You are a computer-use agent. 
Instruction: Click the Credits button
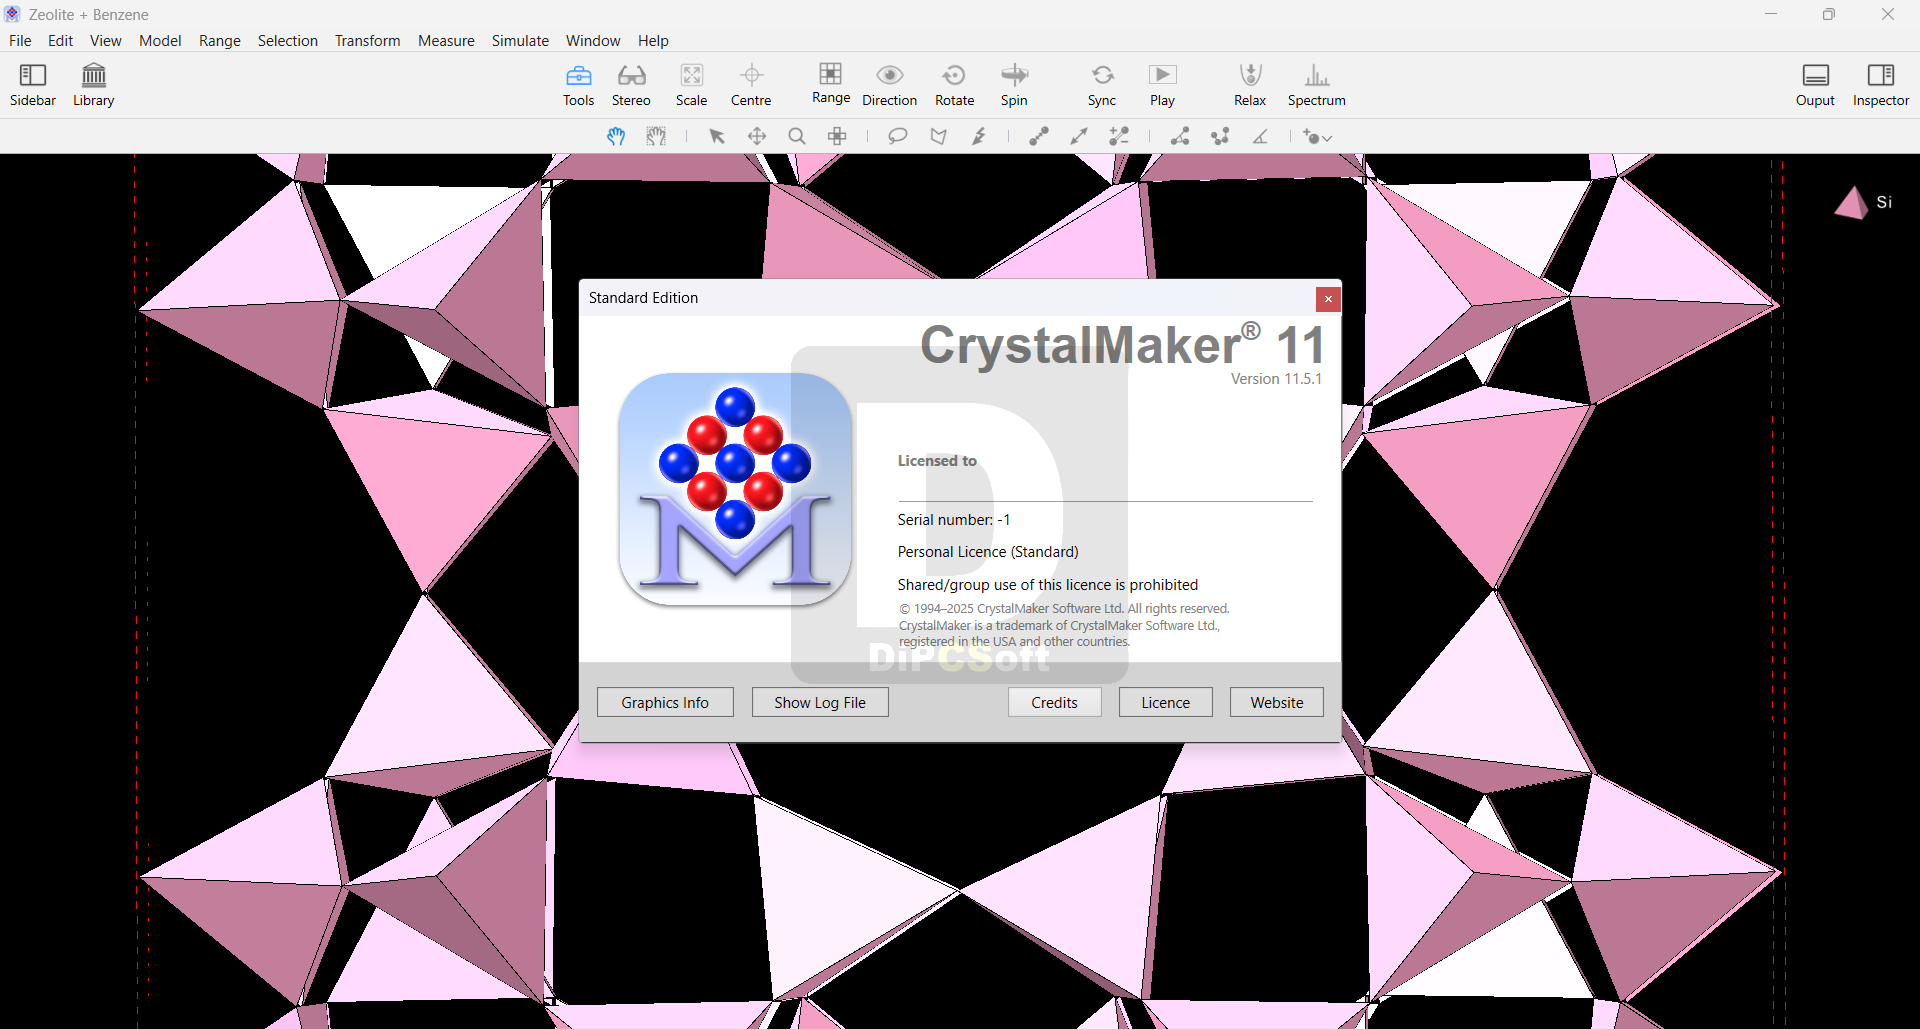tap(1055, 702)
